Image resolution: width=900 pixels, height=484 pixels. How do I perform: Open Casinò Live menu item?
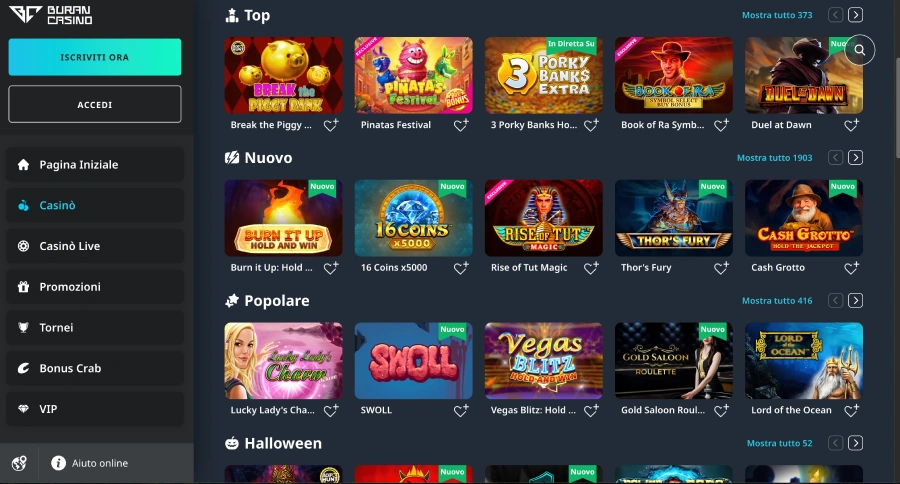[x=95, y=246]
